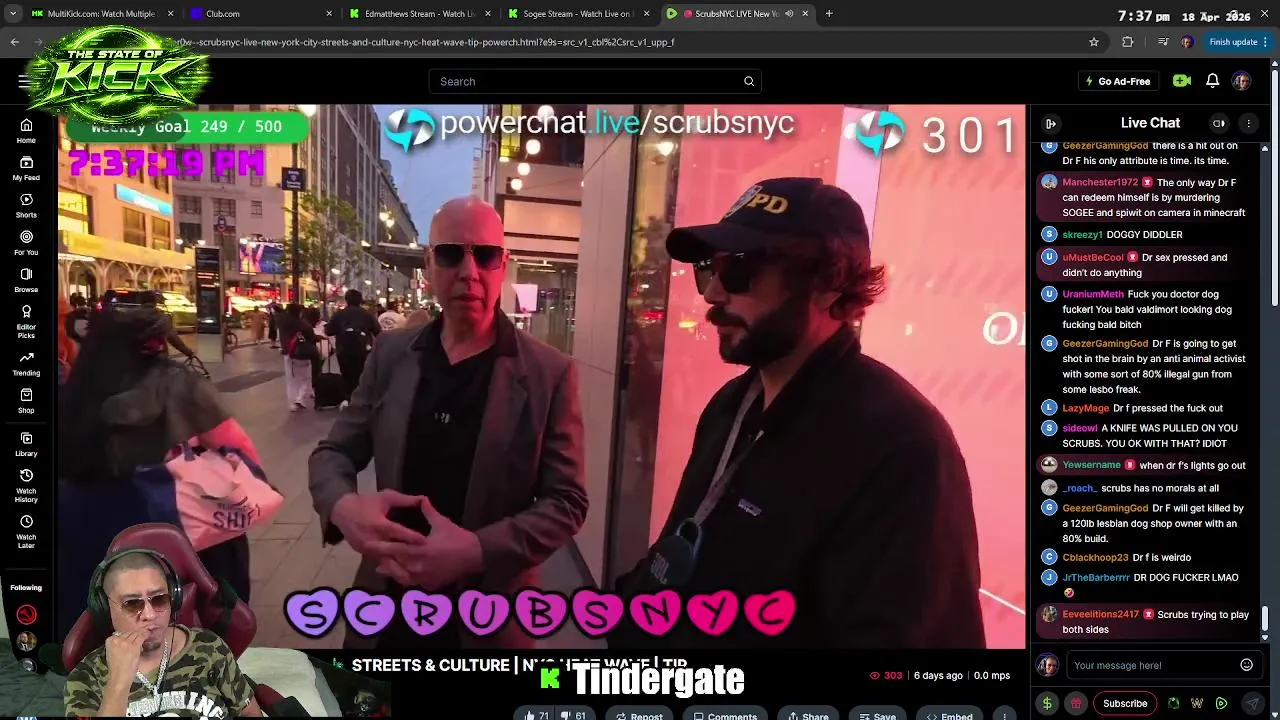
Task: Open the Comments button
Action: (725, 715)
